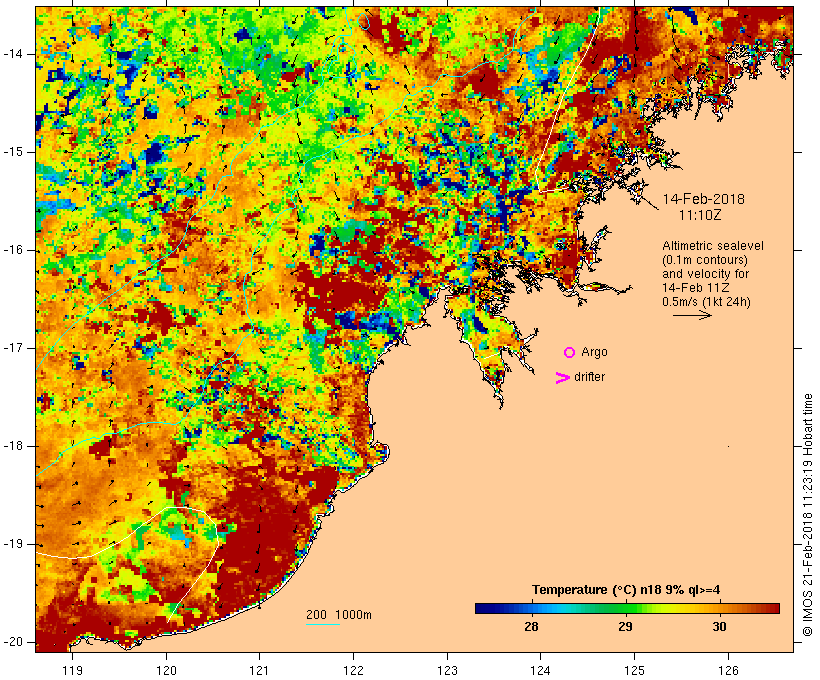Click the '121' longitude axis label
The height and width of the screenshot is (680, 820).
(259, 670)
